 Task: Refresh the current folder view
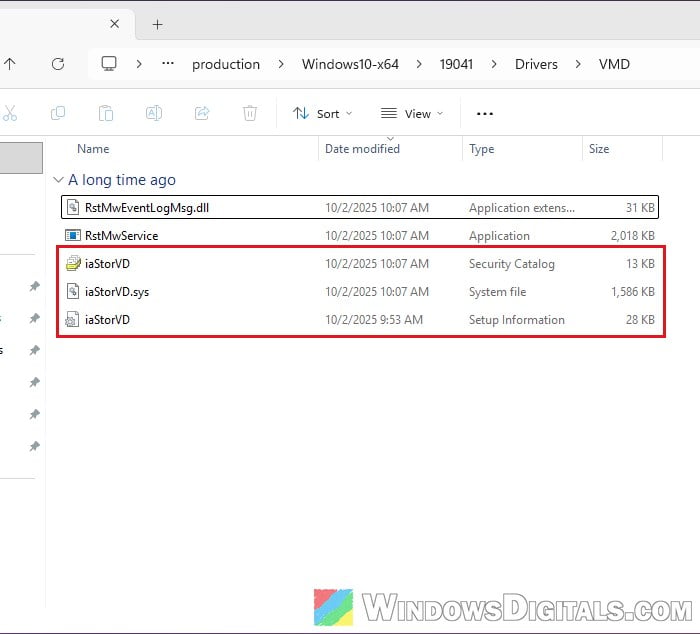click(x=58, y=64)
